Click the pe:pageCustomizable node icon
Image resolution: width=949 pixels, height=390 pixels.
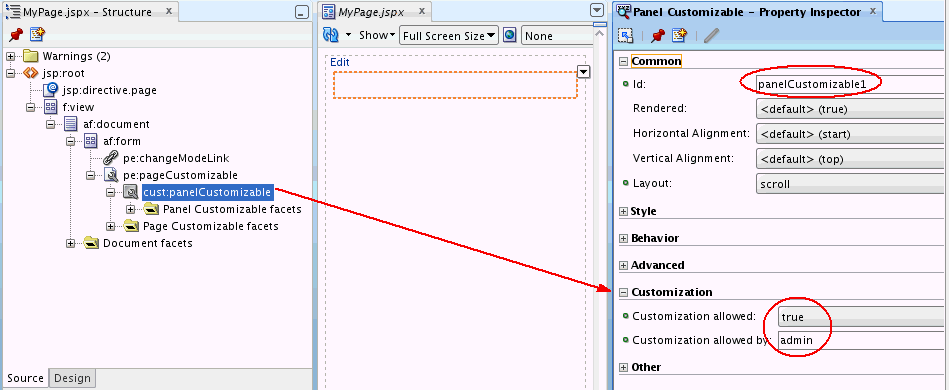point(111,175)
